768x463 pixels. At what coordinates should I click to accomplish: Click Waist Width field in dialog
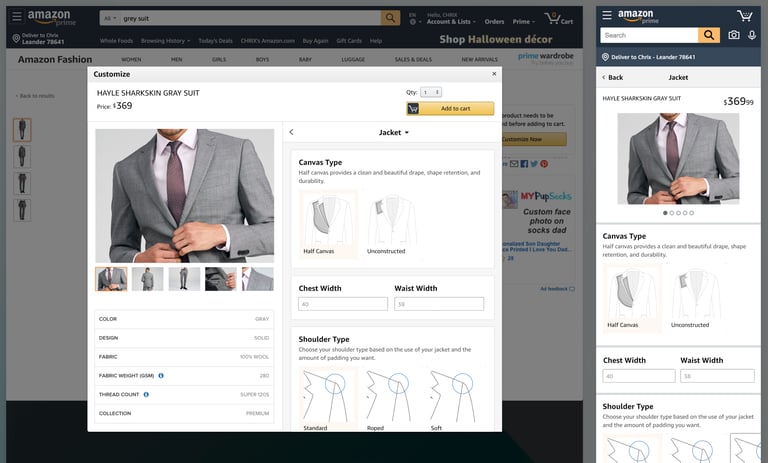pos(439,304)
